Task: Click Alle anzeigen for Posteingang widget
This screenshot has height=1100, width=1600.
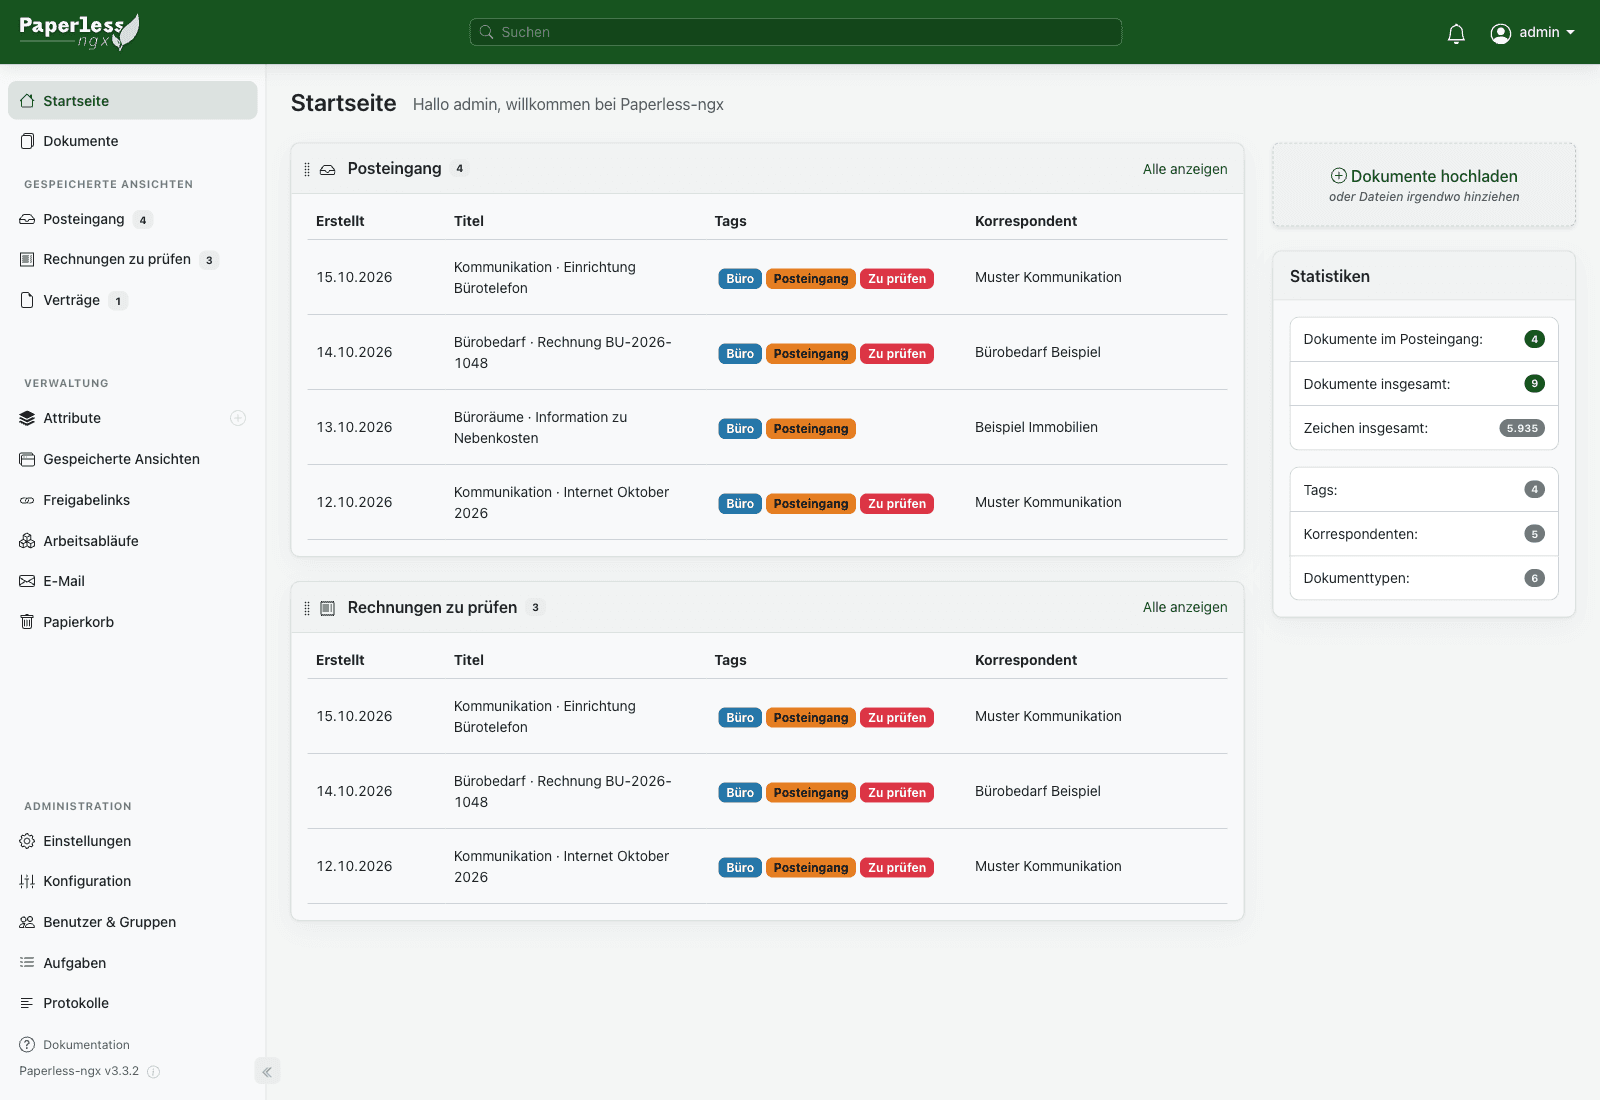Action: coord(1185,169)
